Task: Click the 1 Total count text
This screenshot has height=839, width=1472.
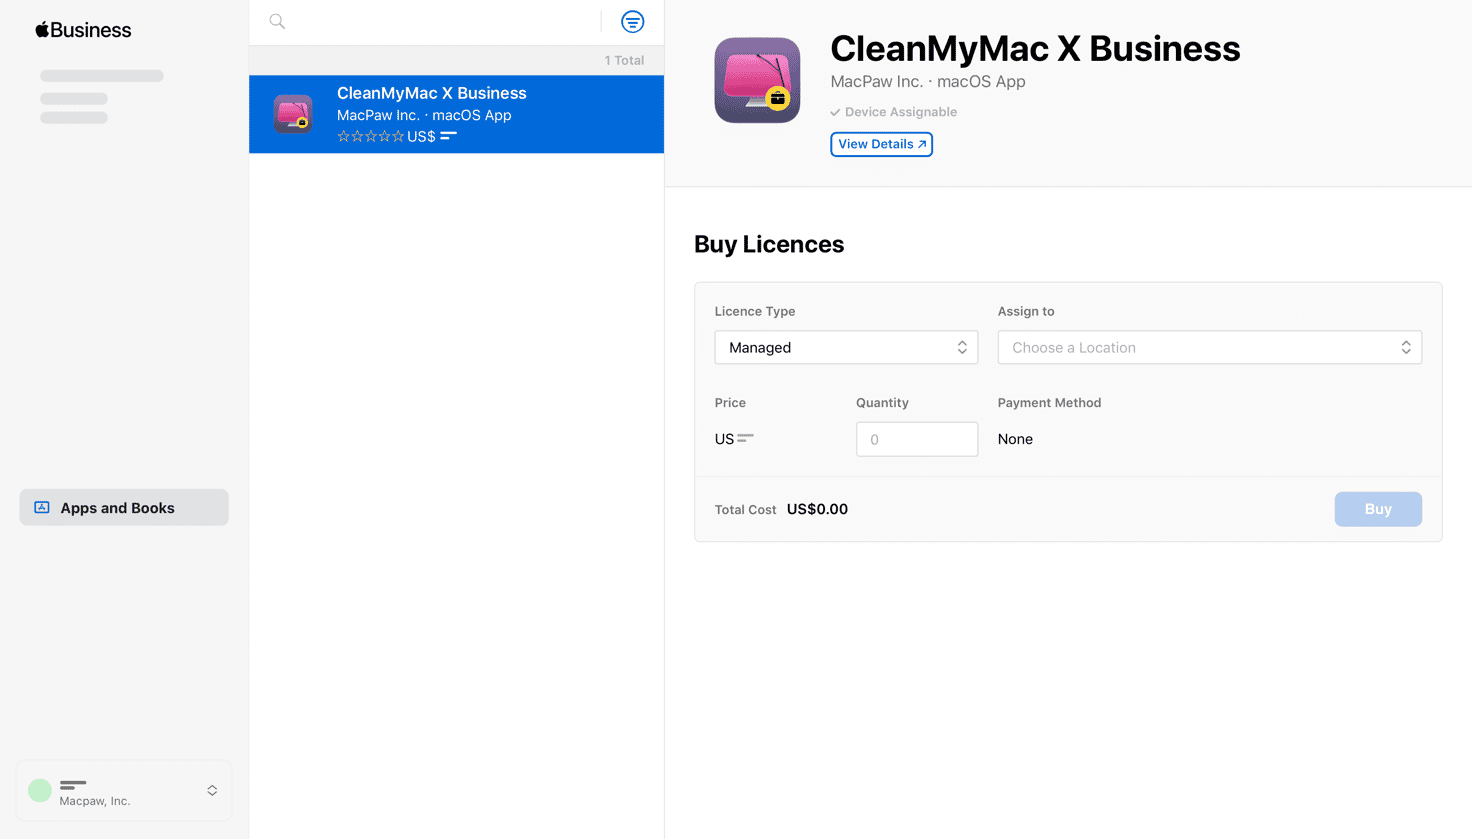Action: [624, 60]
